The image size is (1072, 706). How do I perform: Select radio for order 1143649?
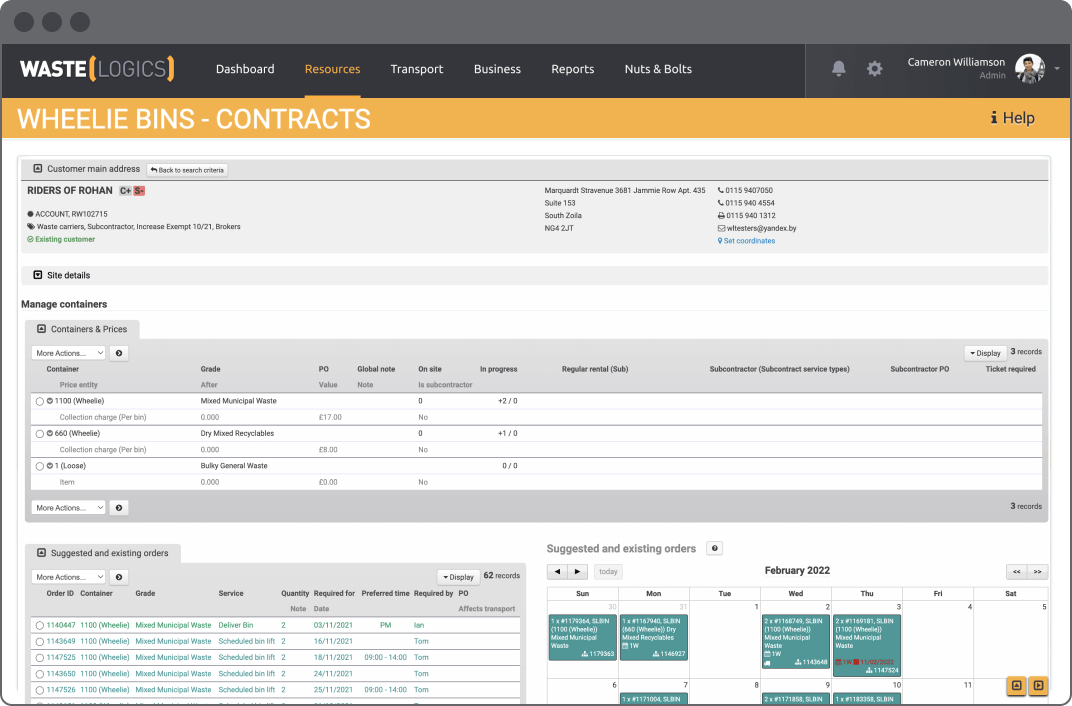tap(40, 642)
